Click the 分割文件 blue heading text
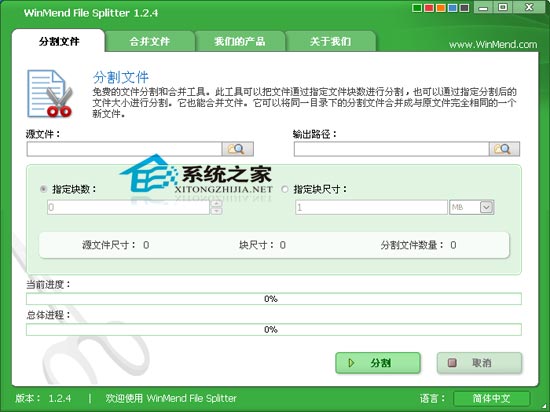The height and width of the screenshot is (412, 550). click(121, 77)
